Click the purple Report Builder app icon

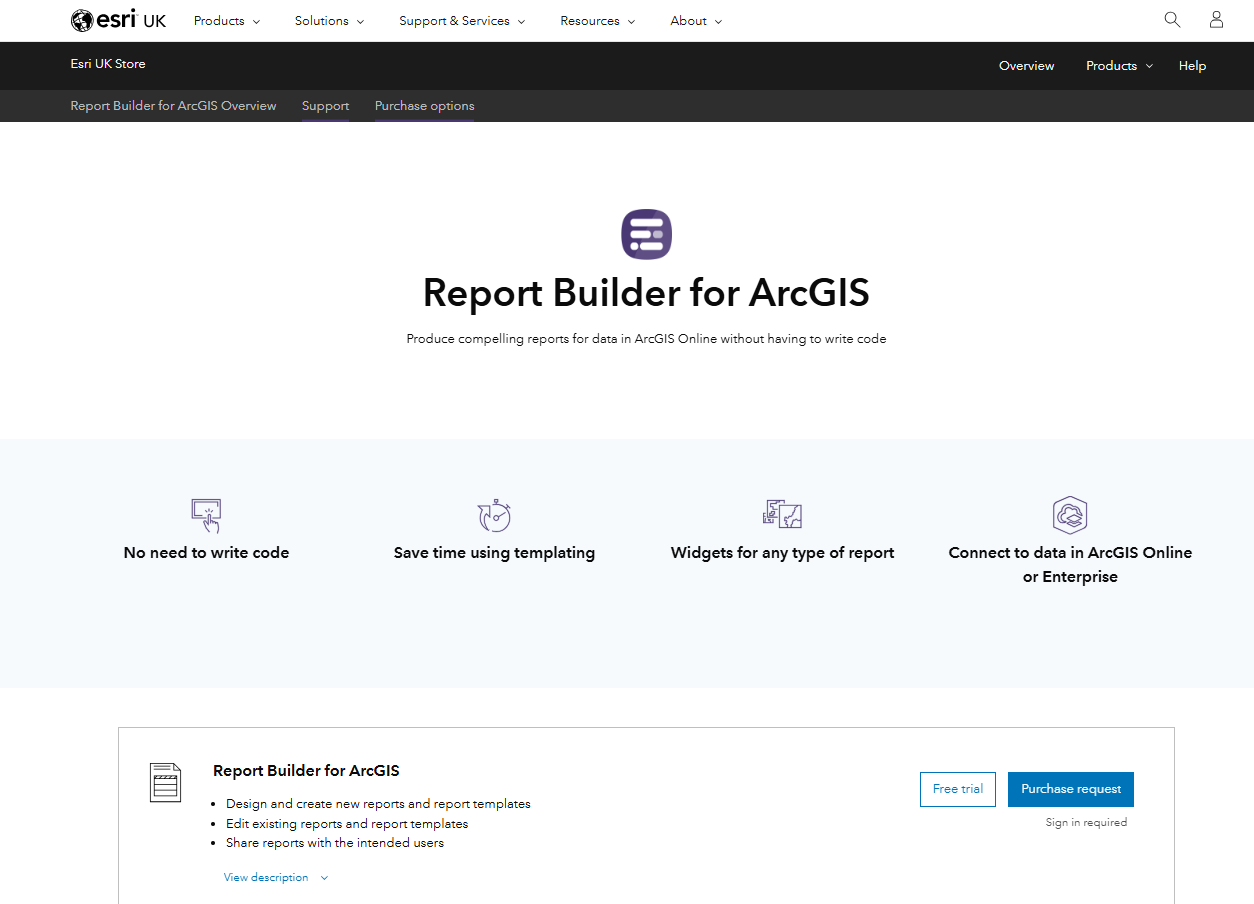(x=646, y=234)
